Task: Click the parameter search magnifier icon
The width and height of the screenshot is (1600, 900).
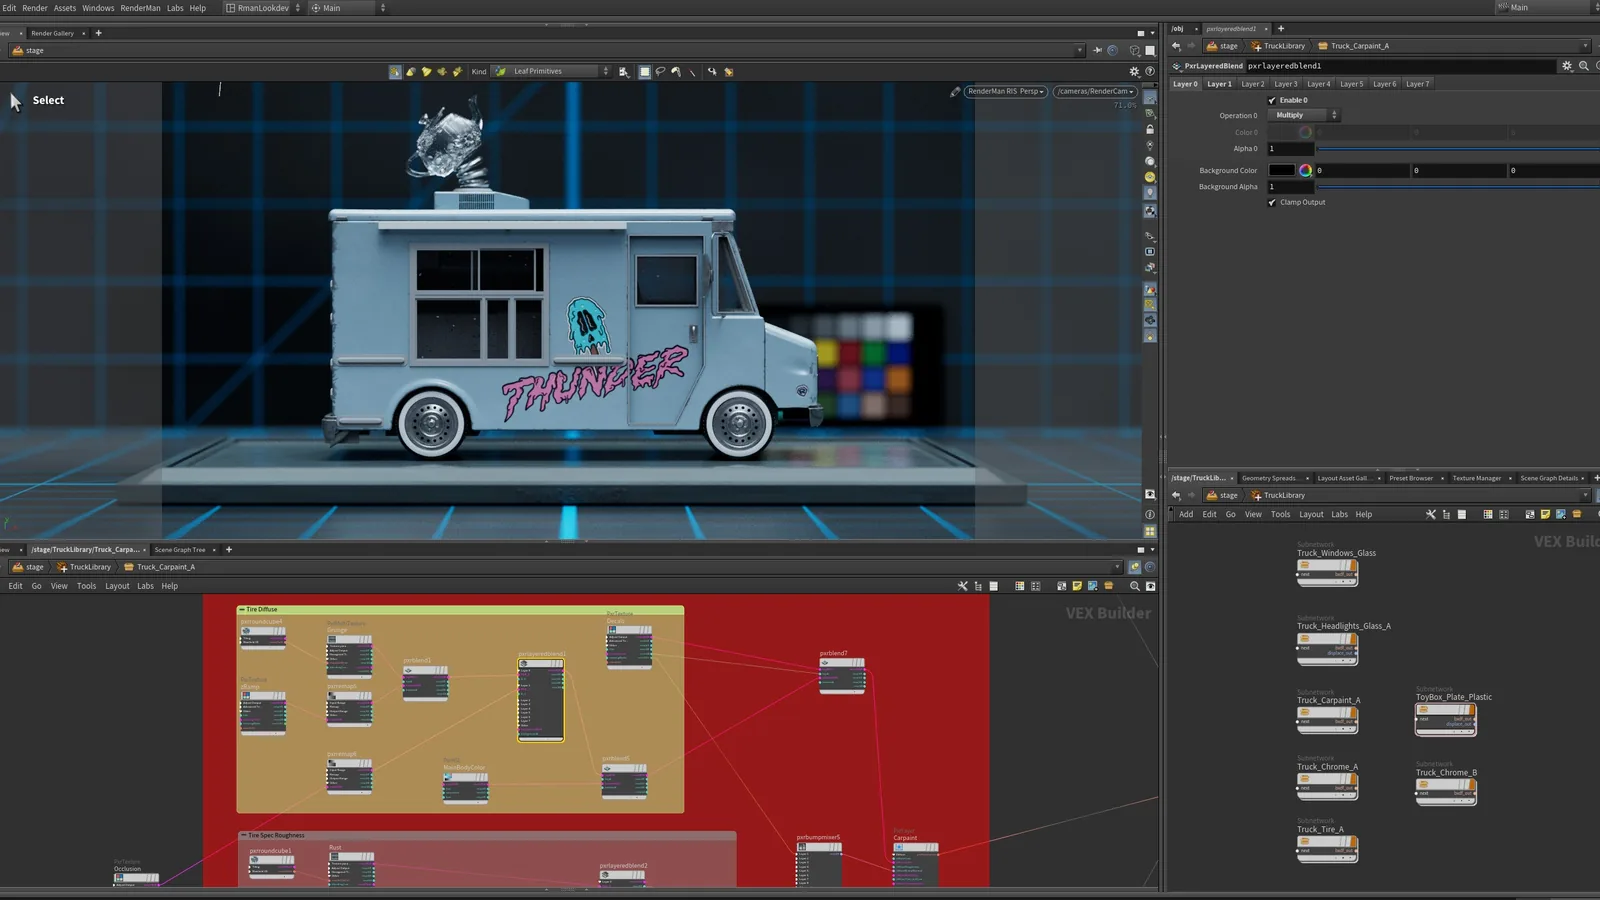Action: click(x=1584, y=66)
